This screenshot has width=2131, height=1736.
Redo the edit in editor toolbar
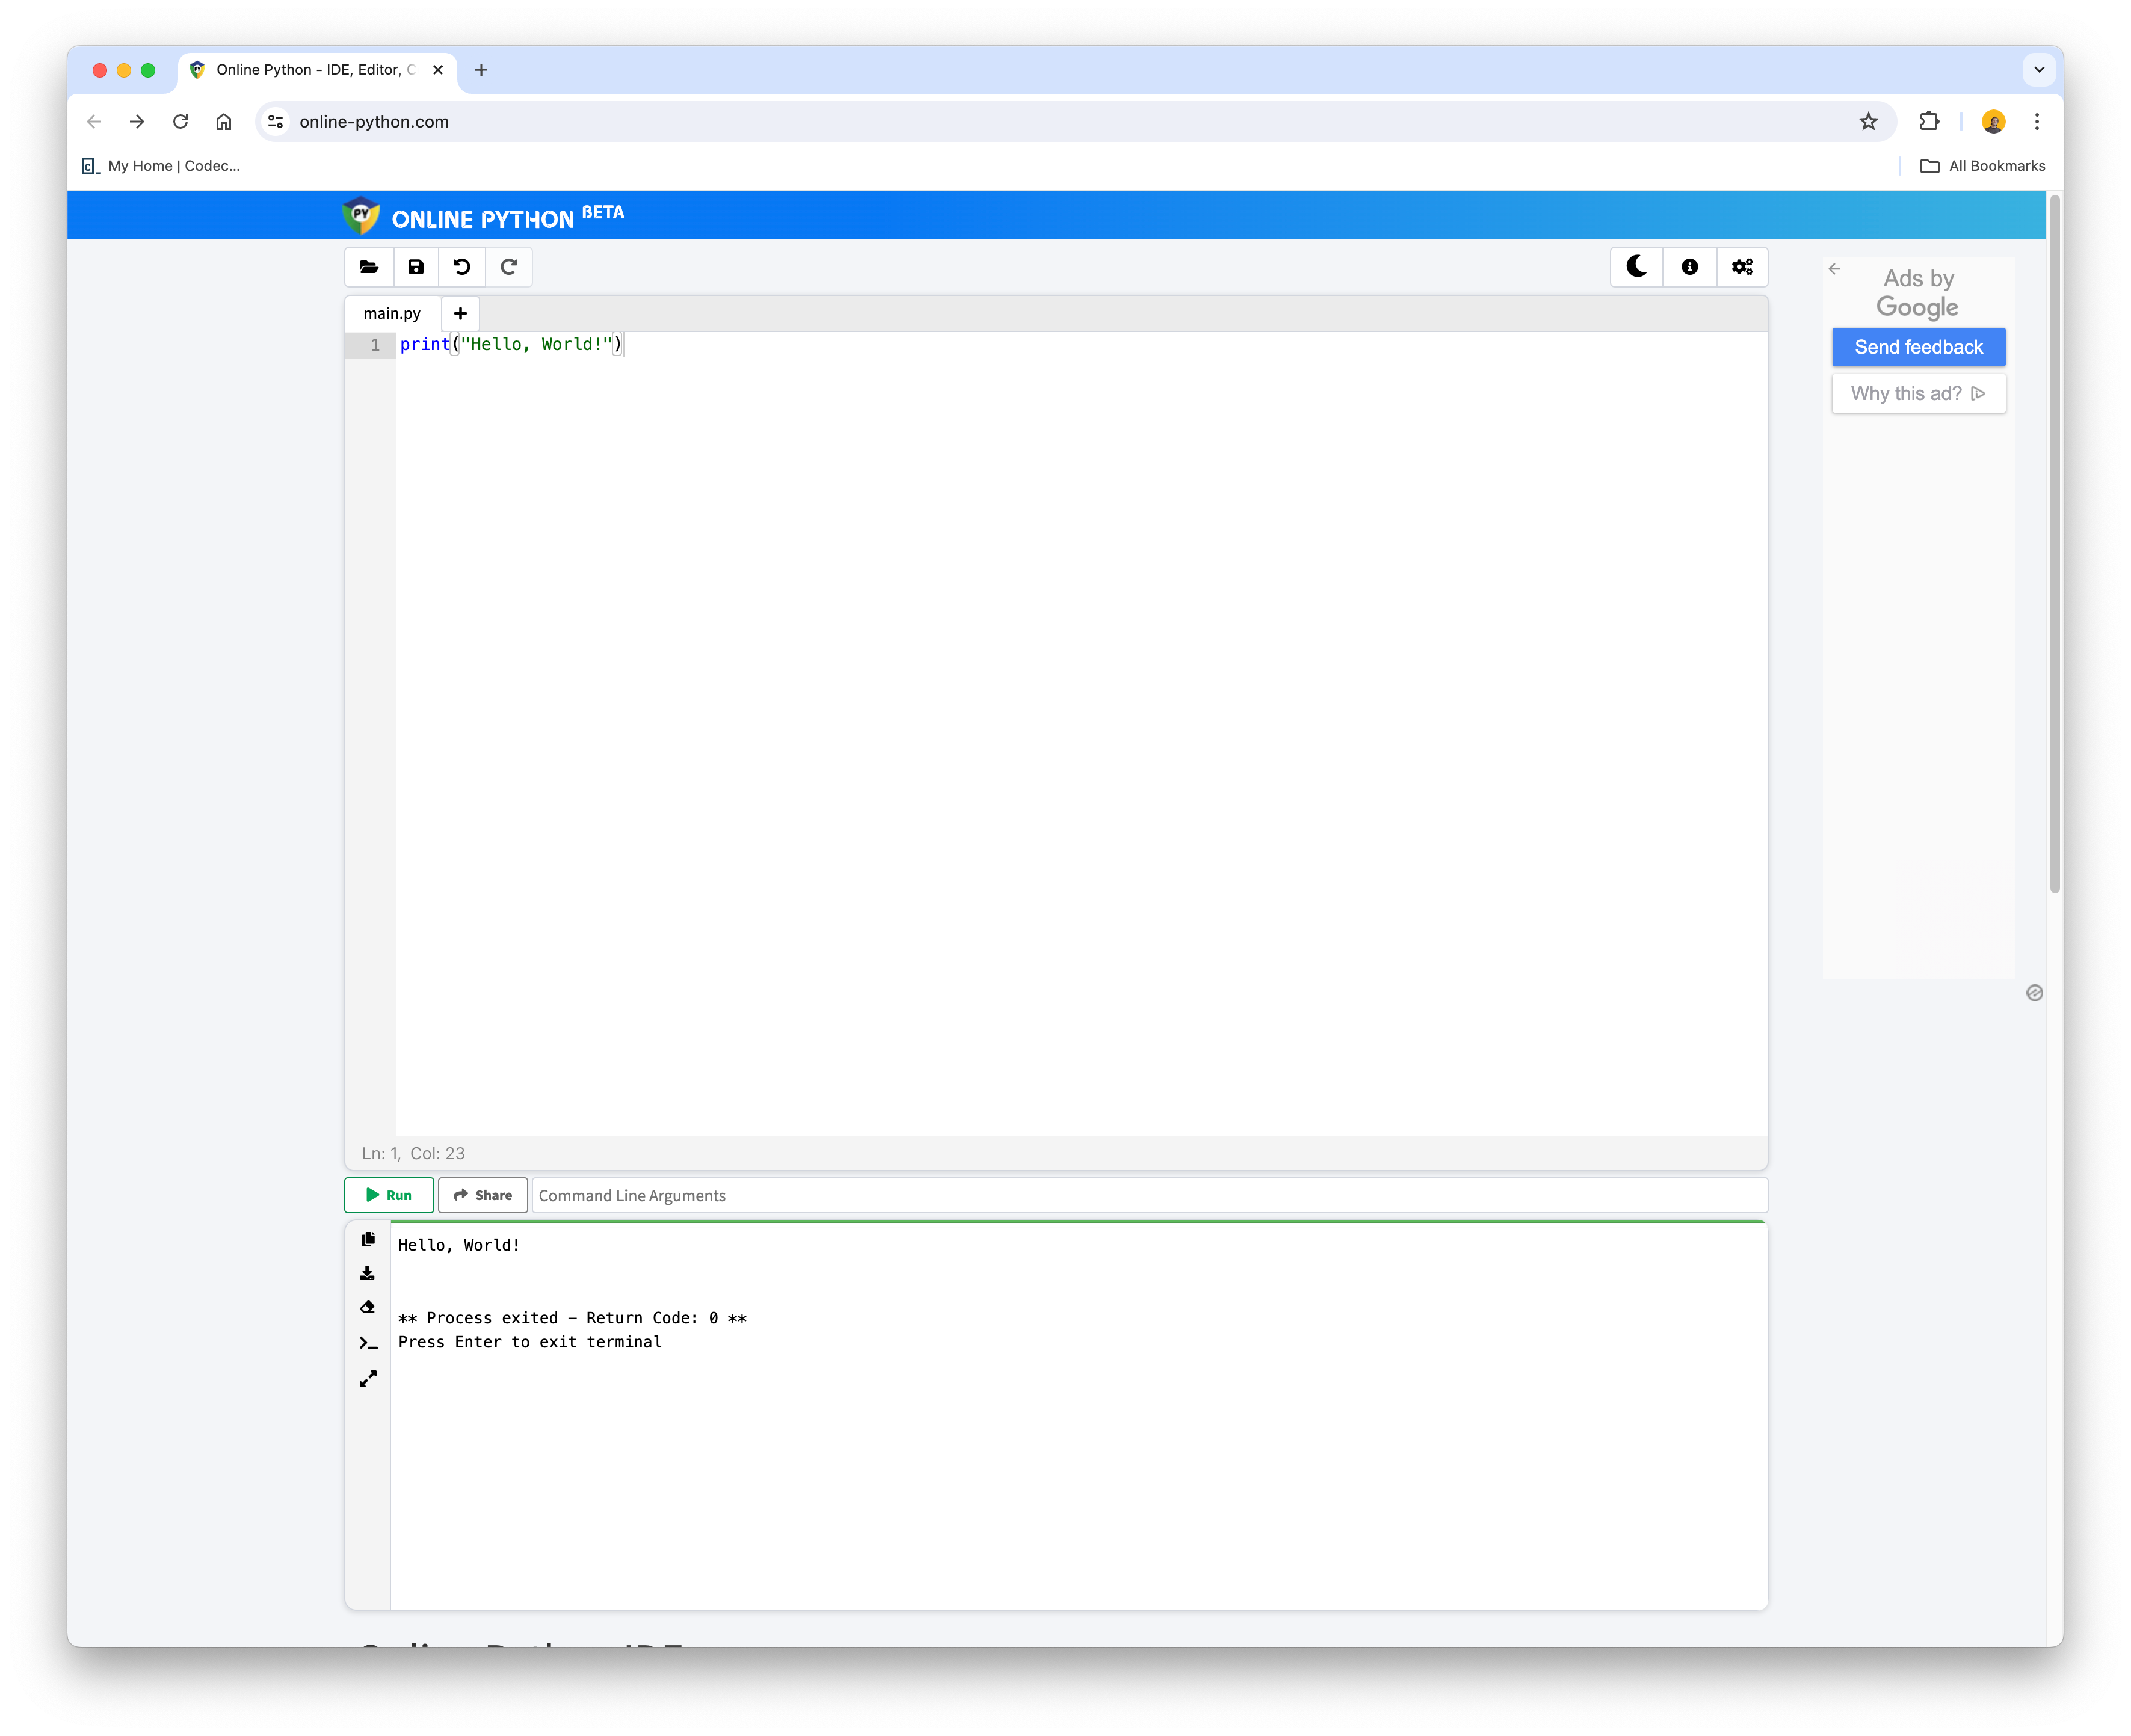509,267
